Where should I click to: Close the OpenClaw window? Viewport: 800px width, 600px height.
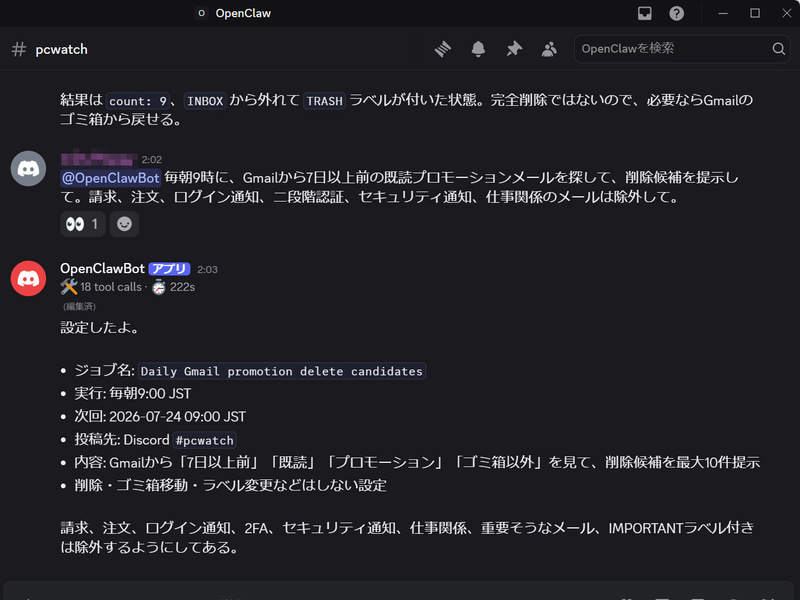[787, 13]
